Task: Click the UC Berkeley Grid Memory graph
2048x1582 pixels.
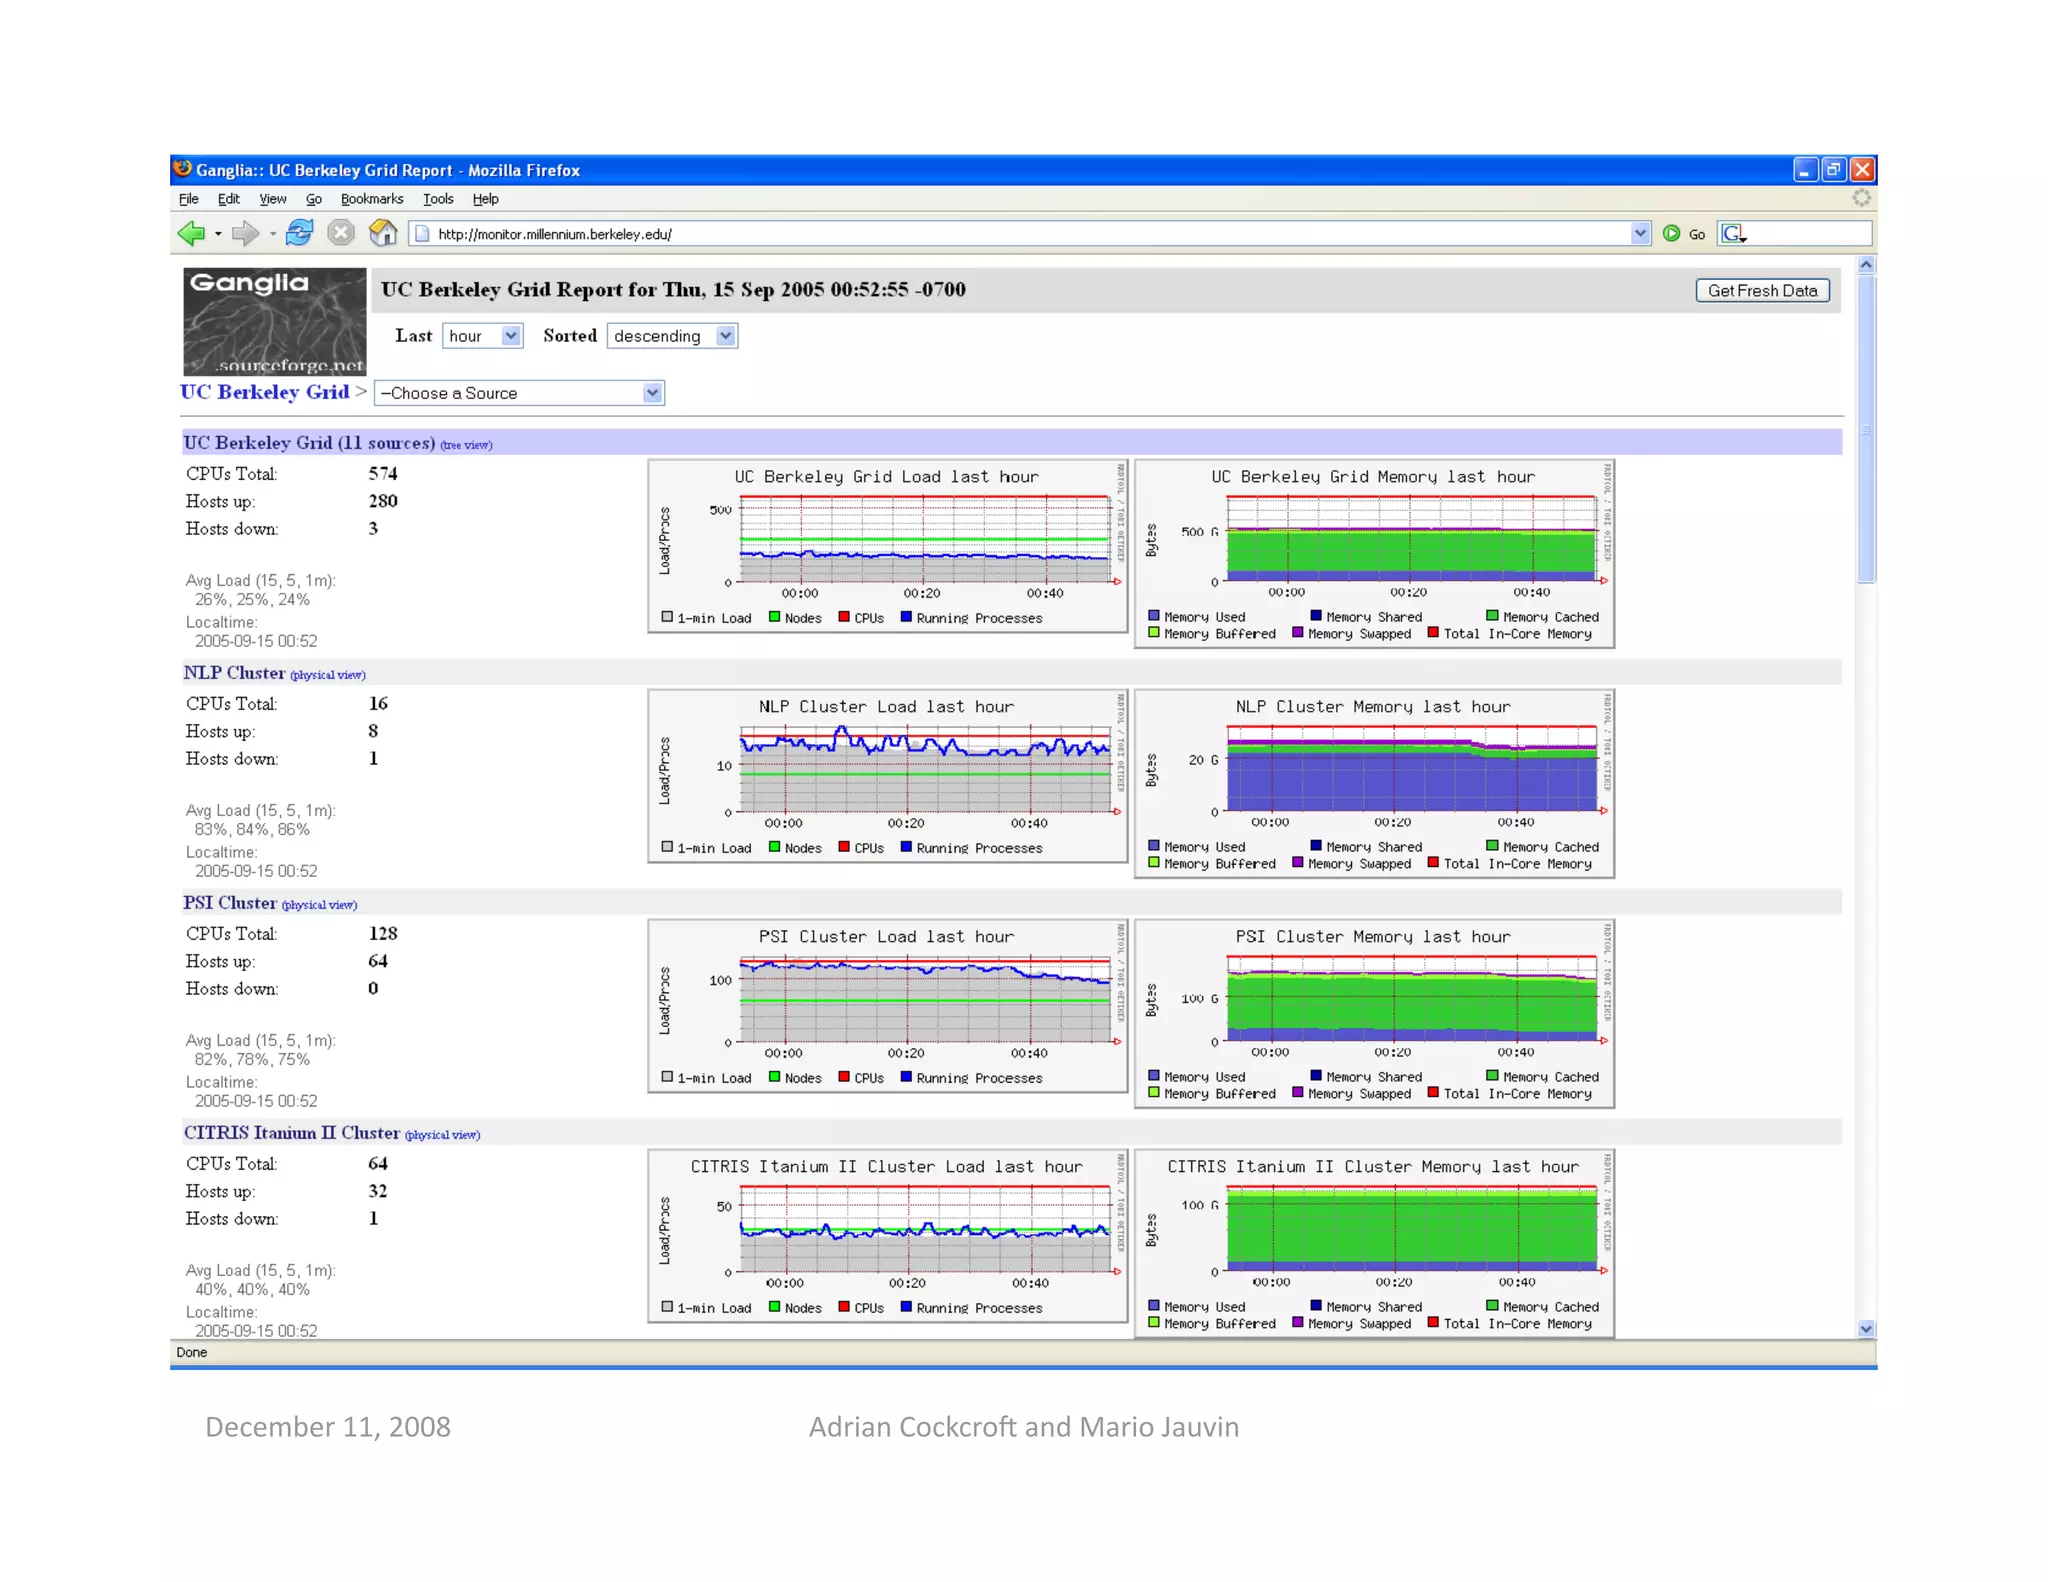Action: tap(1374, 554)
